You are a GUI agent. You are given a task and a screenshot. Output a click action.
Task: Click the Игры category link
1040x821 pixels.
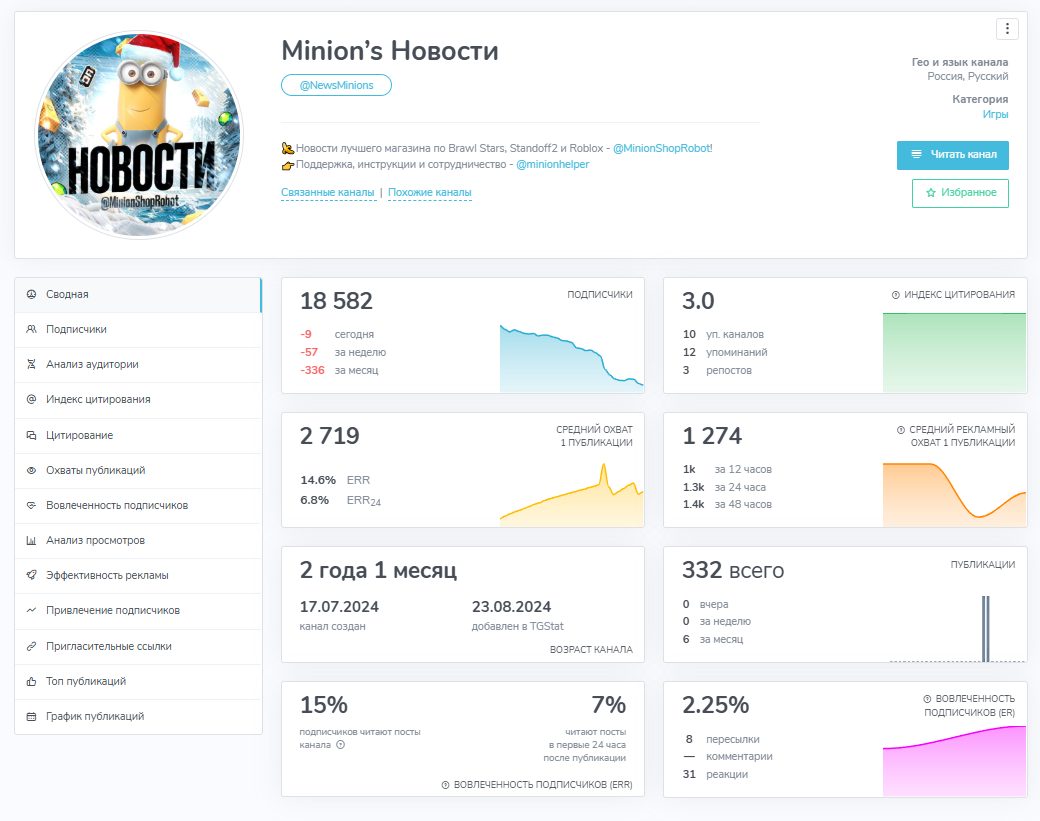995,114
